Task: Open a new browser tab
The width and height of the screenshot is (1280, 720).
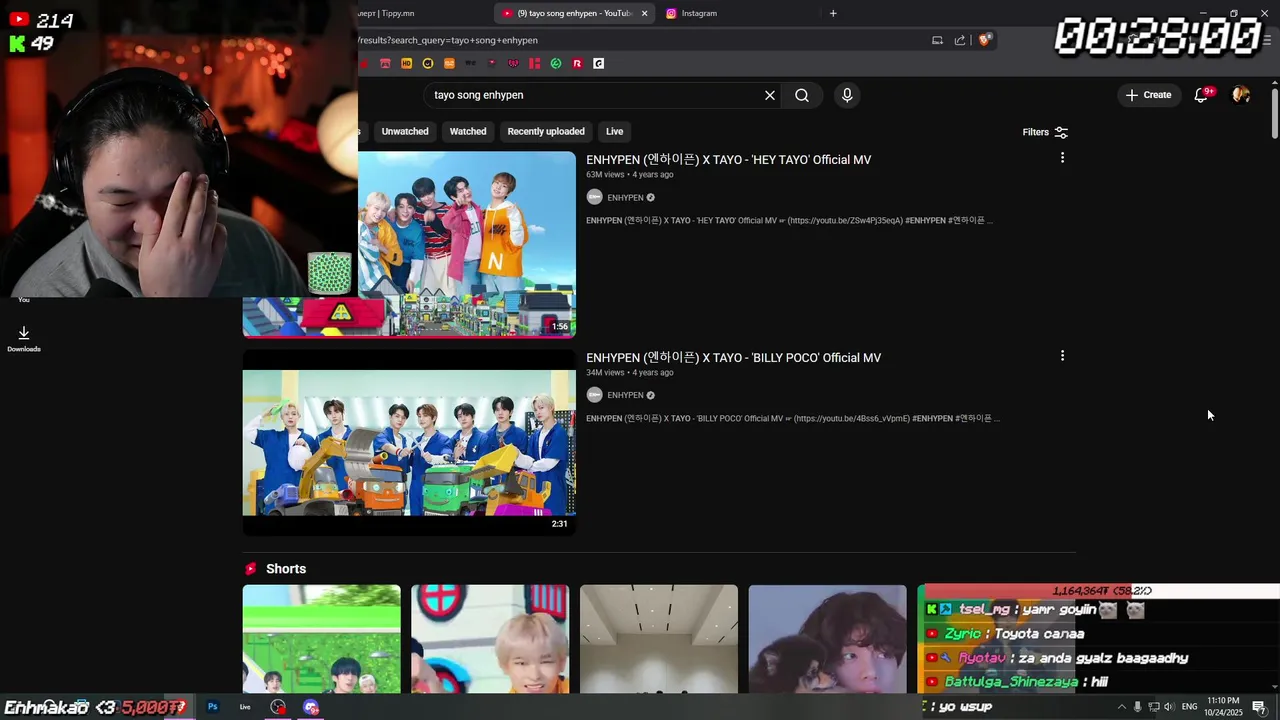Action: (x=833, y=13)
